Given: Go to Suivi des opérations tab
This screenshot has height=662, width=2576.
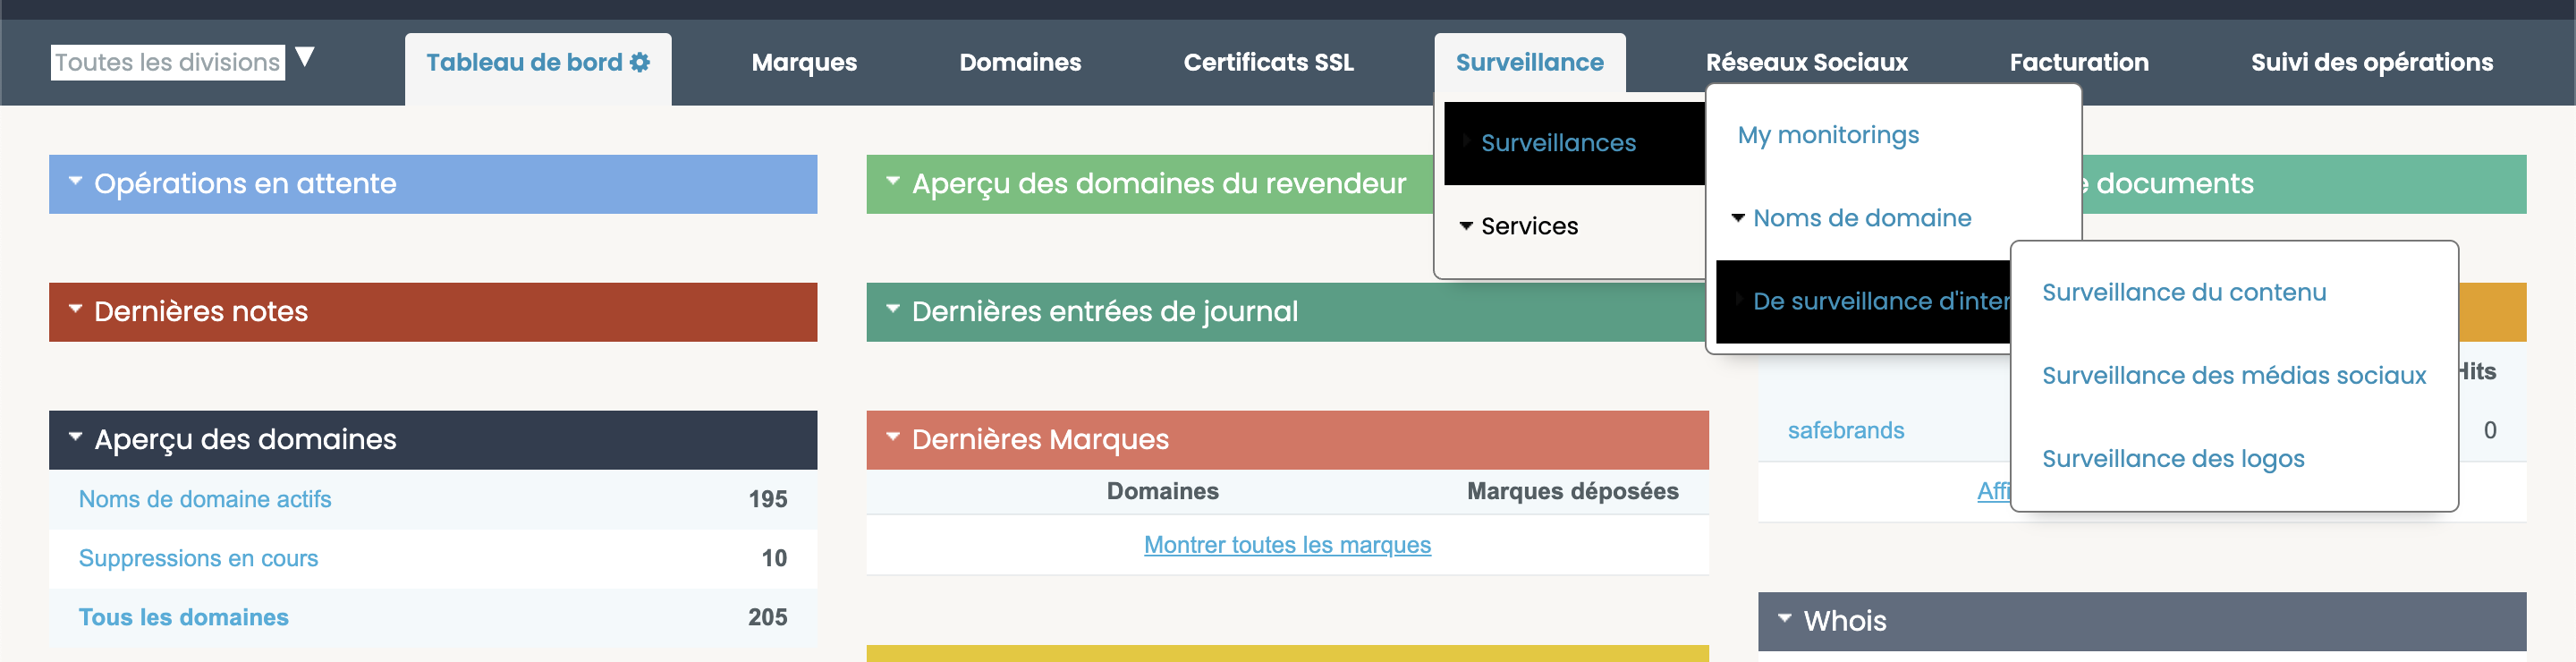Looking at the screenshot, I should pyautogui.click(x=2371, y=62).
